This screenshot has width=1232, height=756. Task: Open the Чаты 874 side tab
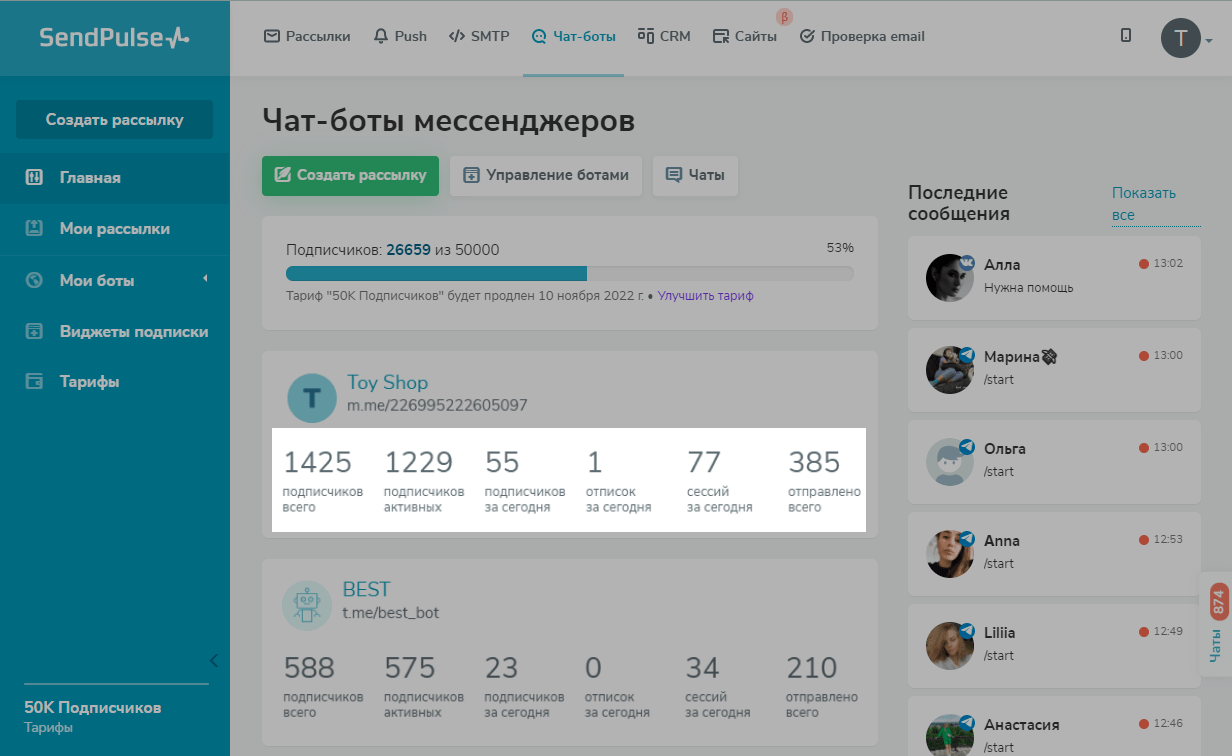click(x=1216, y=625)
